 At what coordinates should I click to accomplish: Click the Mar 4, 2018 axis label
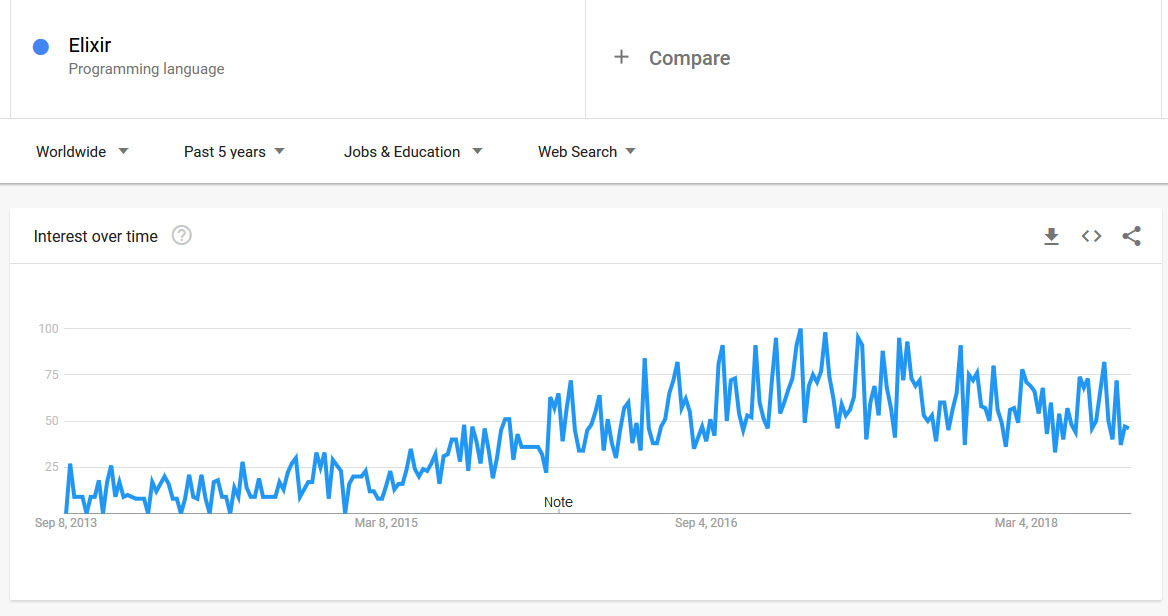1026,523
